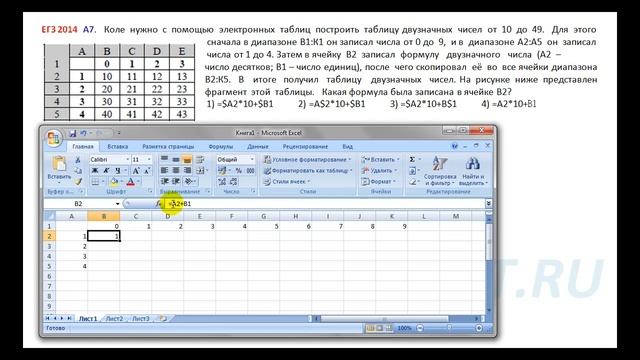Open the Общий number format dropdown
The height and width of the screenshot is (360, 640).
(252, 160)
